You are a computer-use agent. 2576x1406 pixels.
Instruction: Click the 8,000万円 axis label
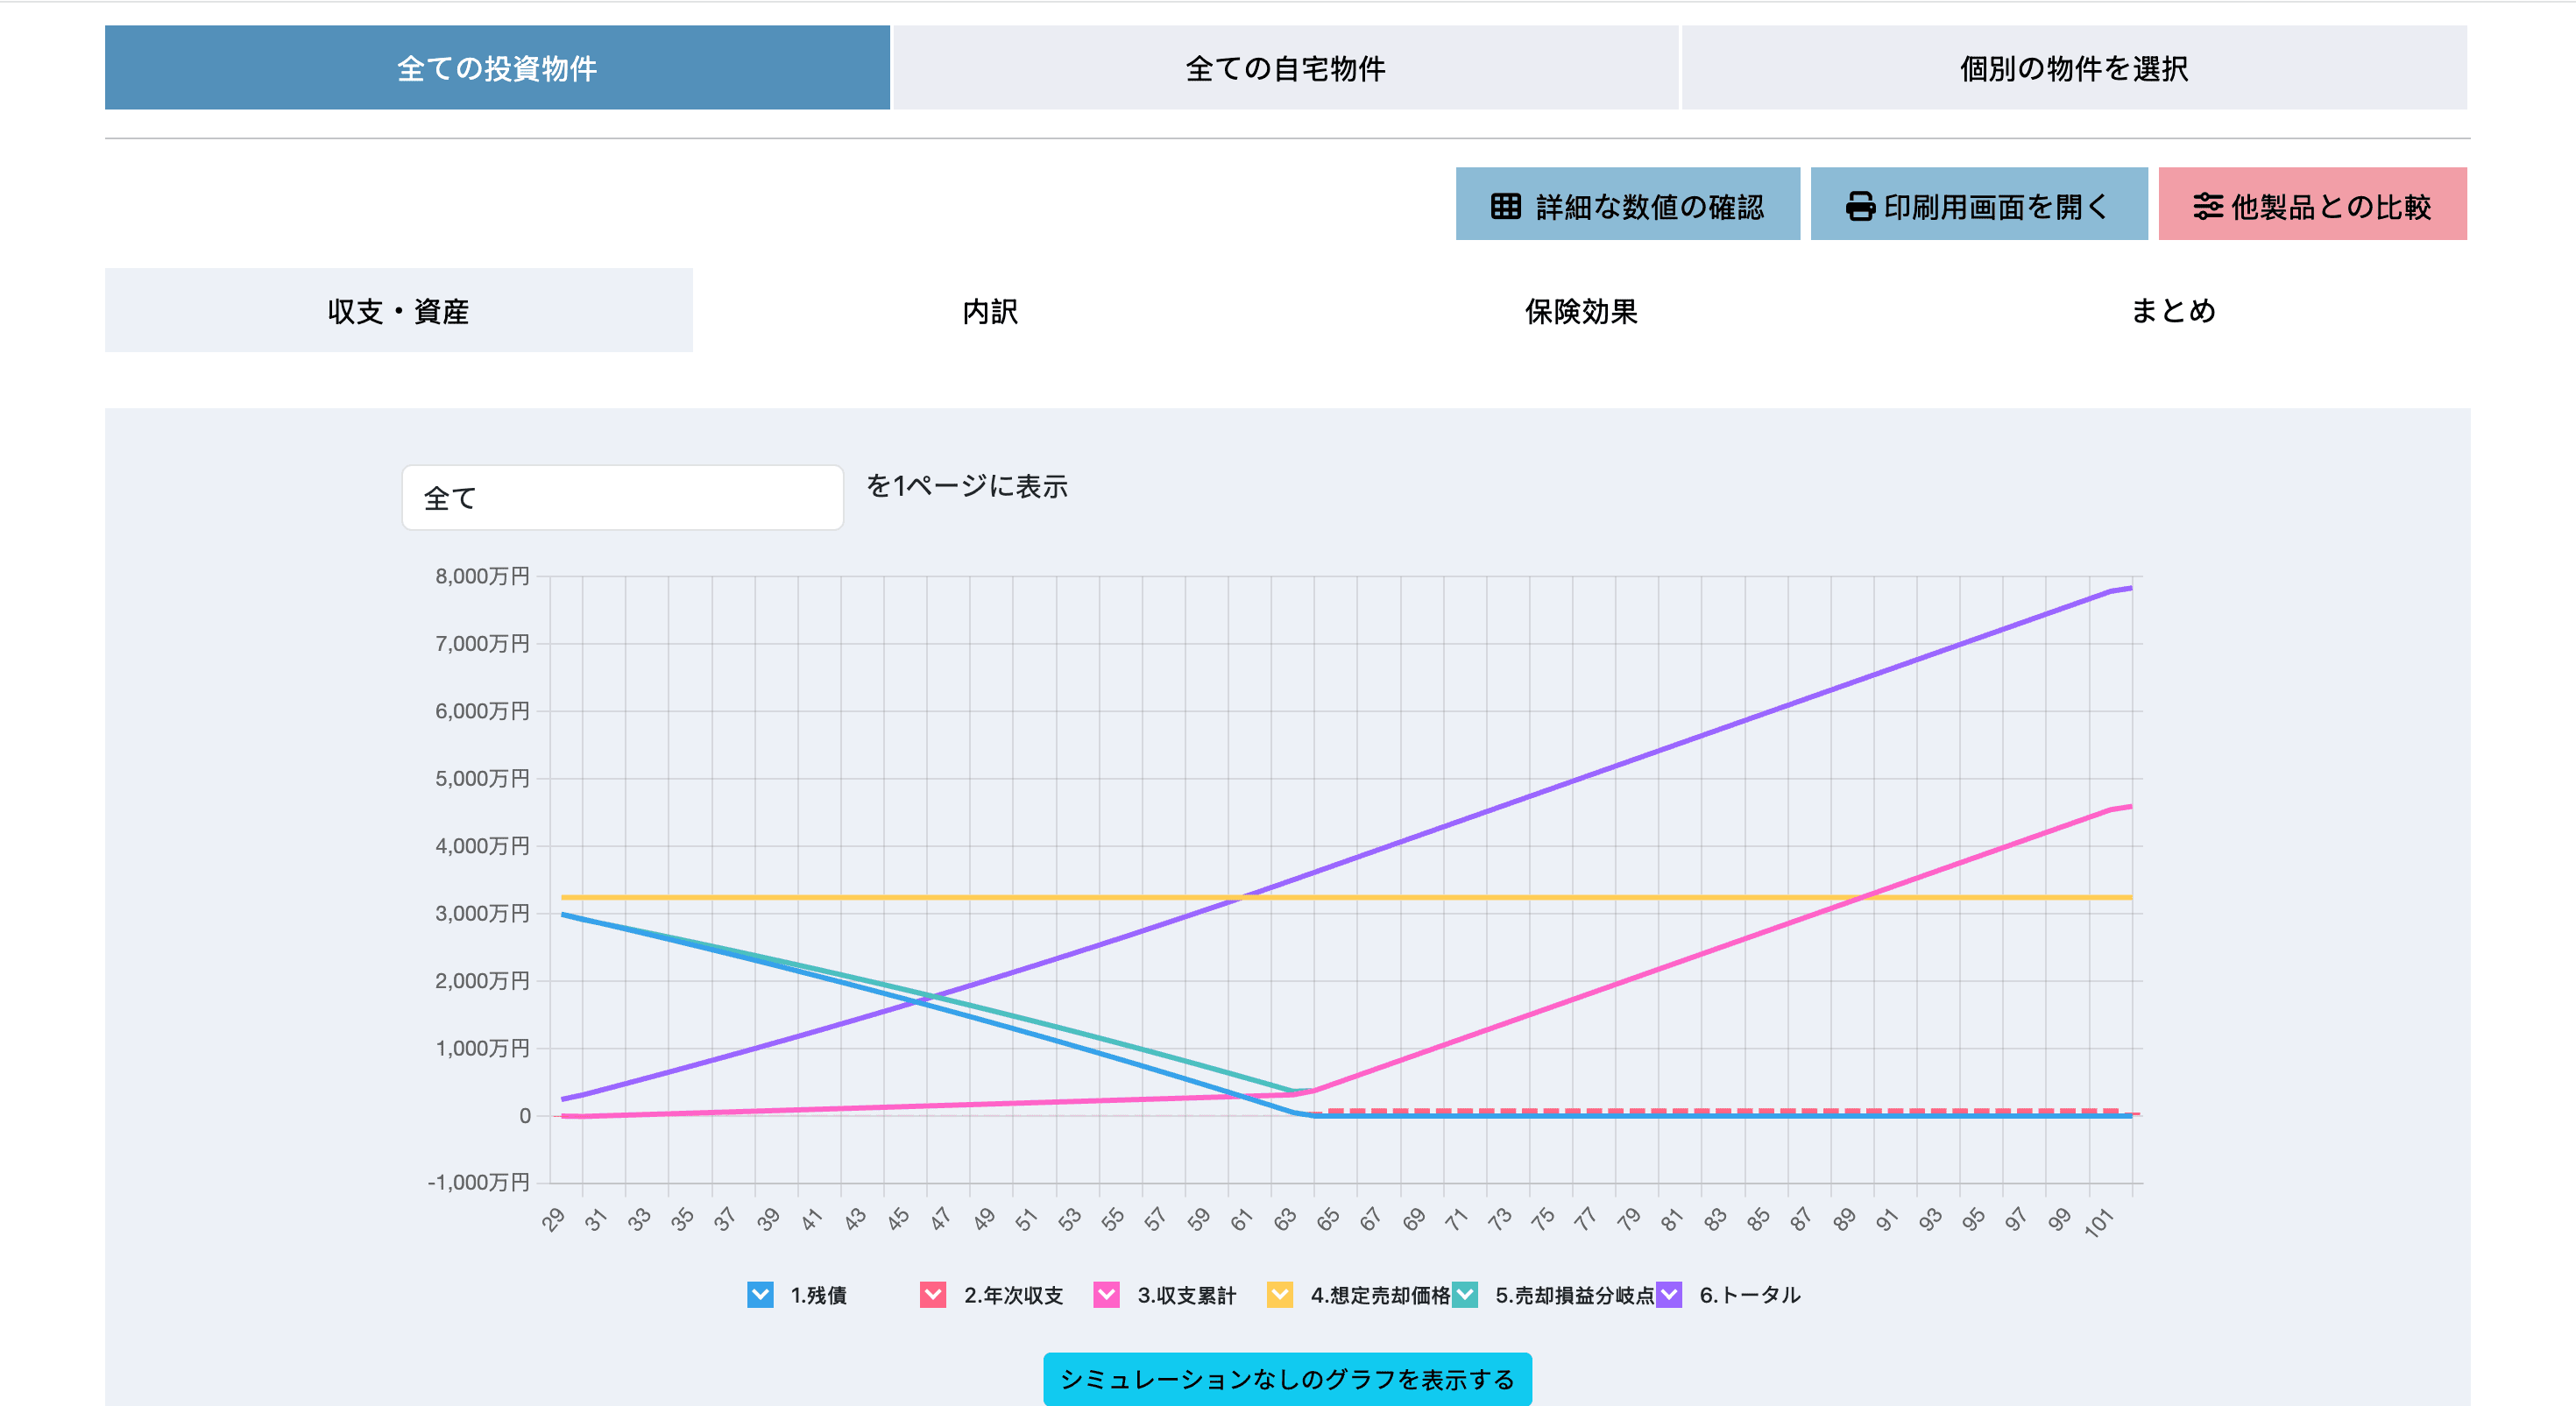point(482,576)
